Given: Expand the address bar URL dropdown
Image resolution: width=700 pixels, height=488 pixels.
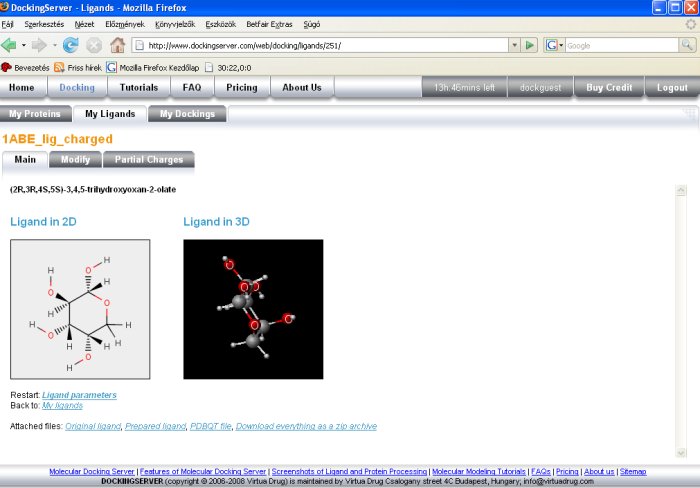Looking at the screenshot, I should click(515, 45).
